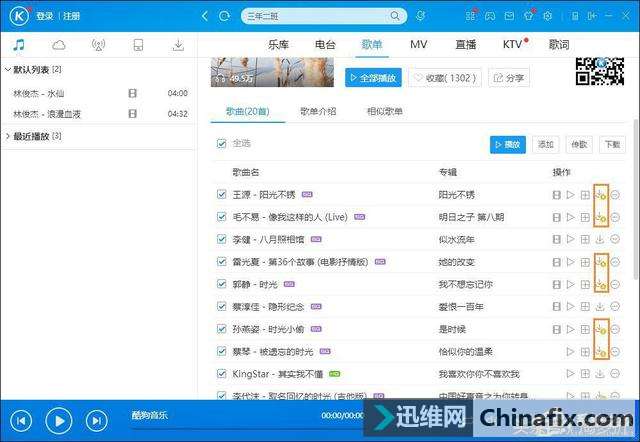Screen dimensions: 640x442
Task: Click more options icon on 郭静 - 时光 row
Action: [615, 284]
